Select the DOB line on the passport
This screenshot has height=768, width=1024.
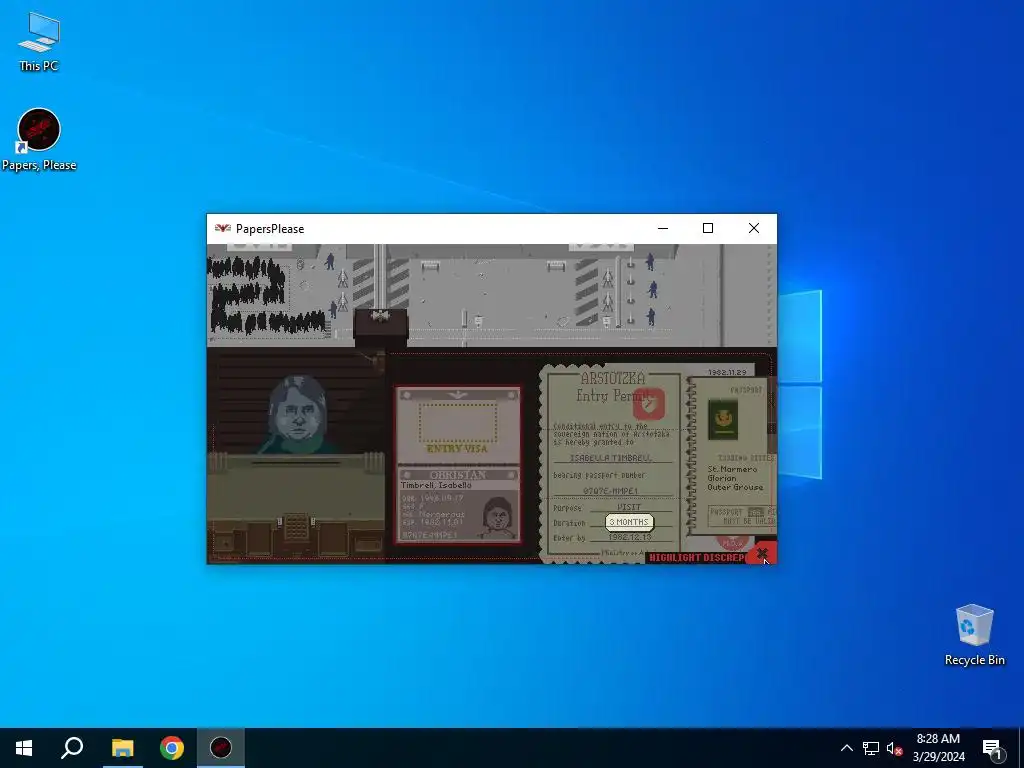[x=432, y=498]
